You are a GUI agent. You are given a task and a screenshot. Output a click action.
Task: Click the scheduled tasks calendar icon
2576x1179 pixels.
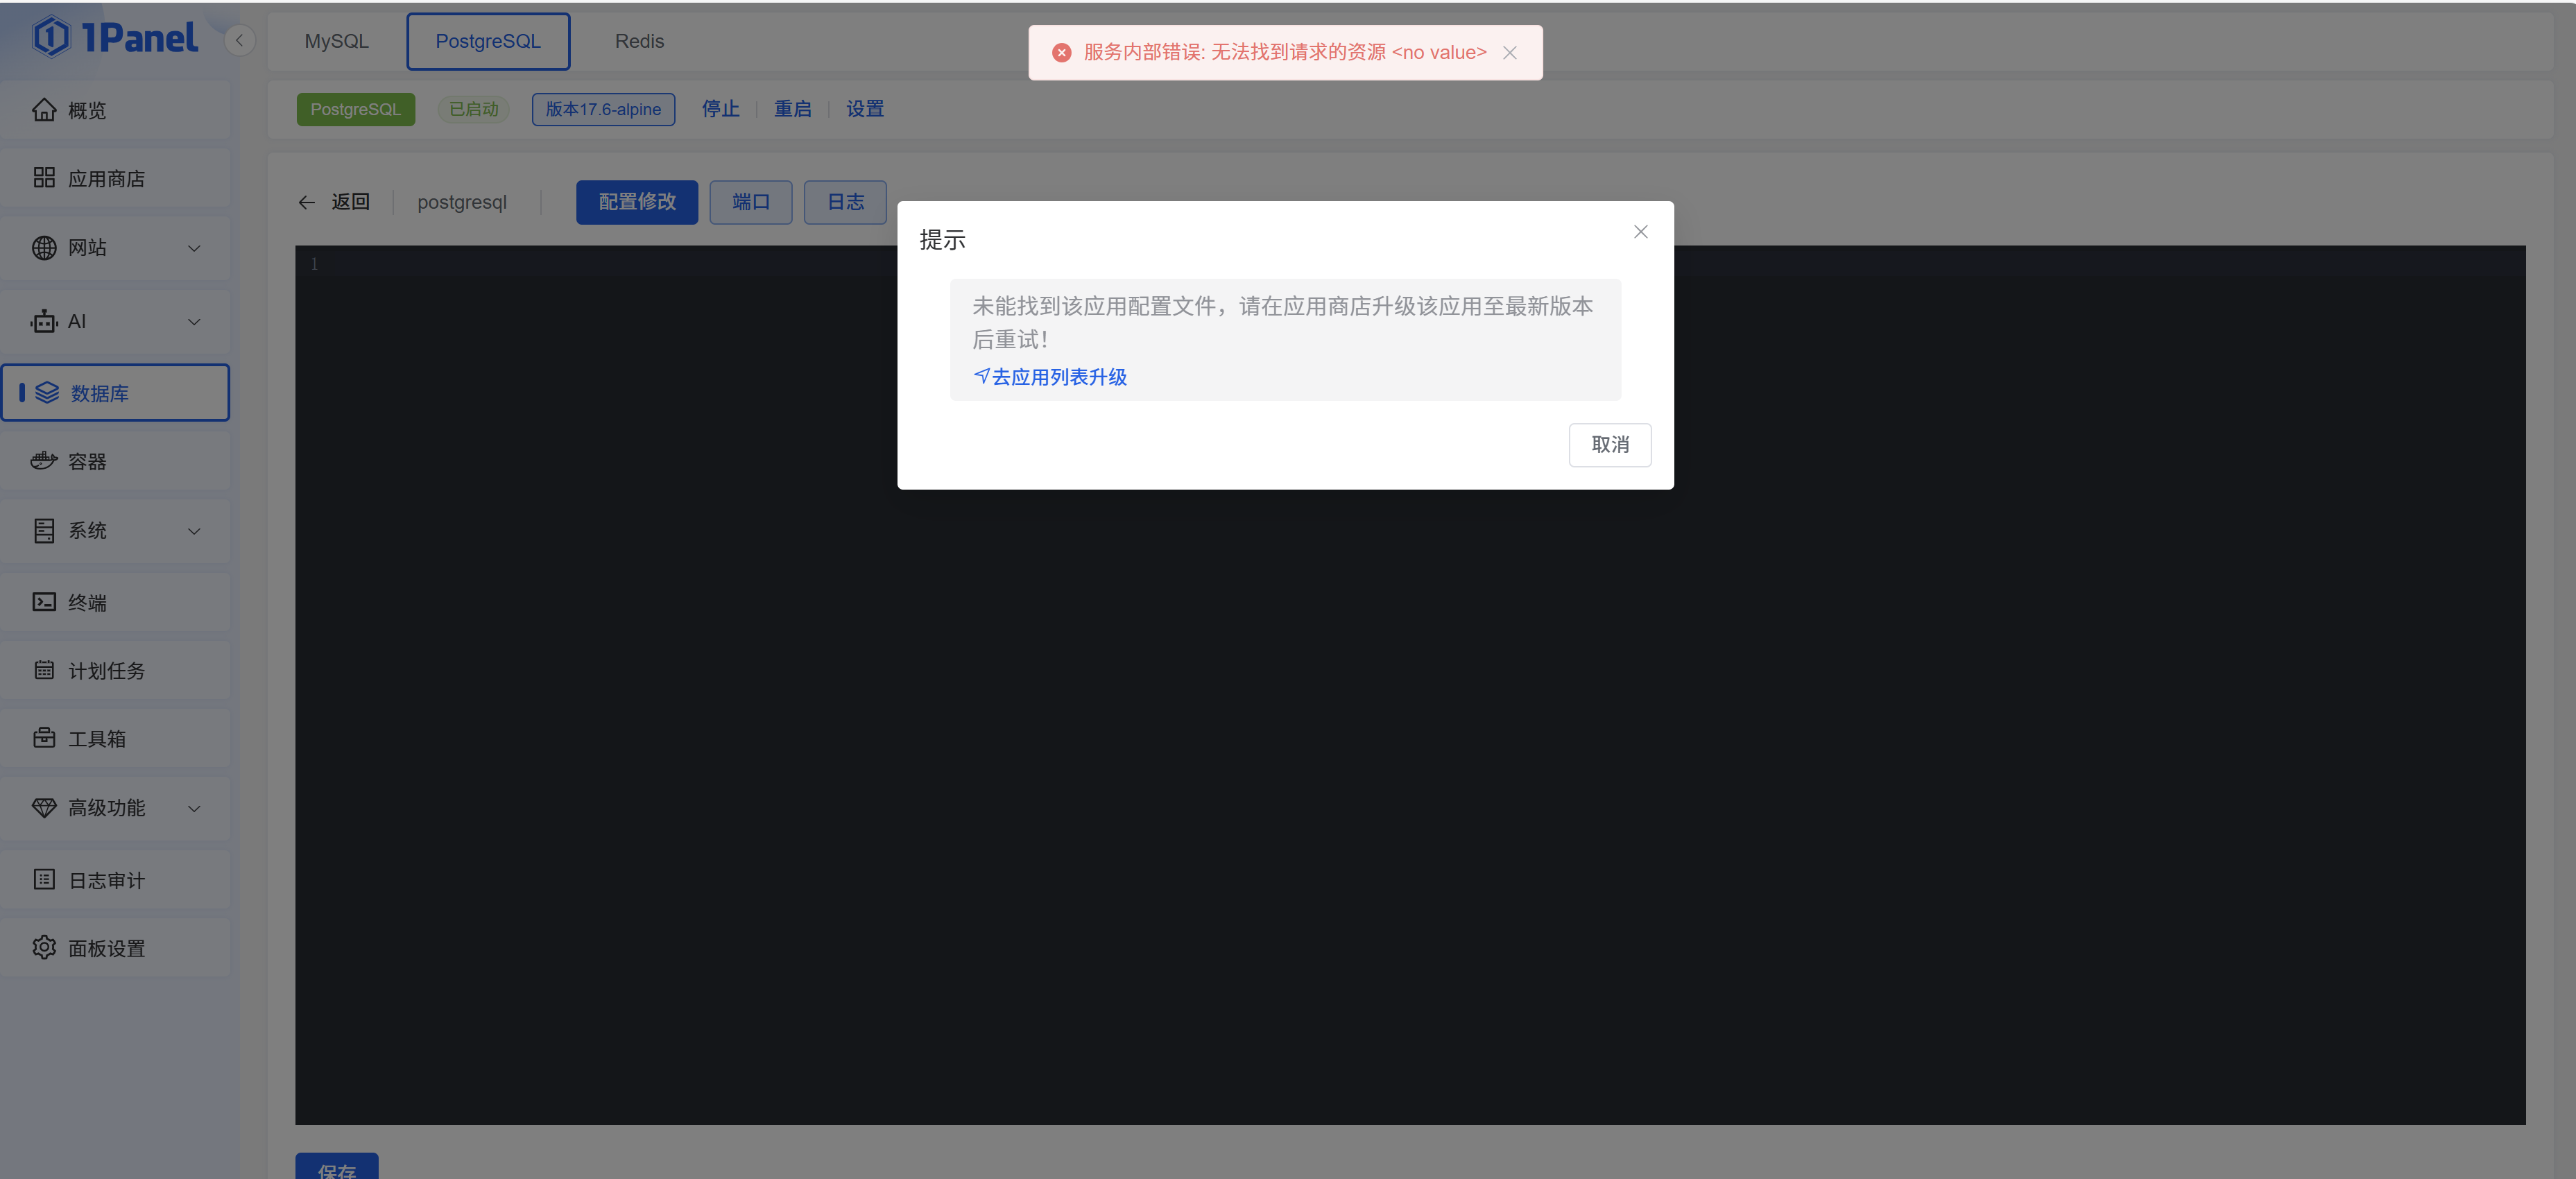pyautogui.click(x=44, y=670)
